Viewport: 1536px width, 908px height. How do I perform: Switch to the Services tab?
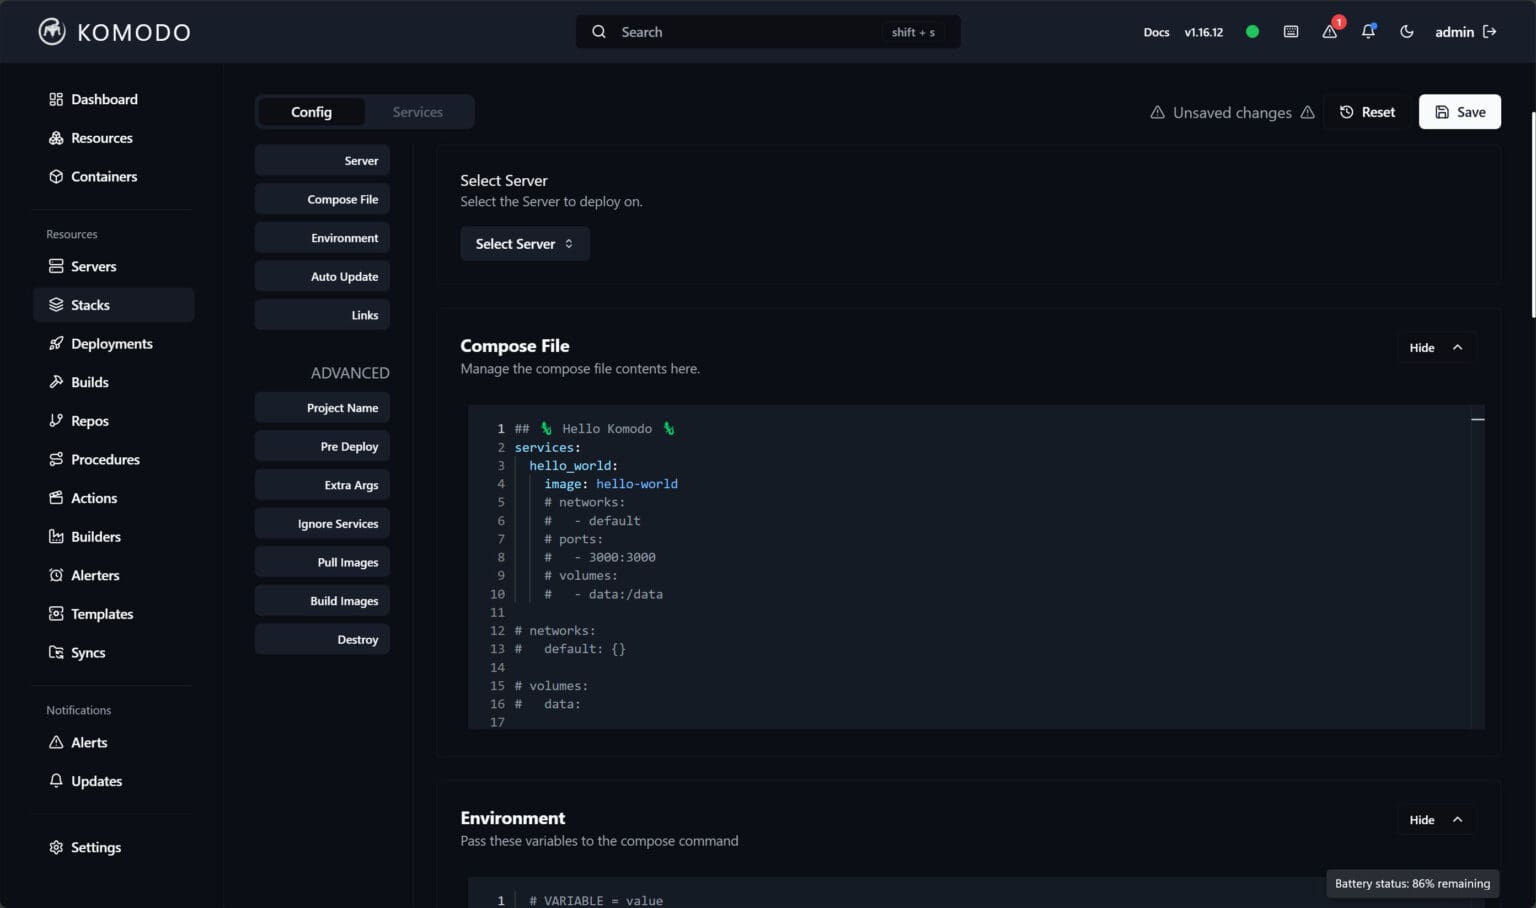(x=417, y=111)
